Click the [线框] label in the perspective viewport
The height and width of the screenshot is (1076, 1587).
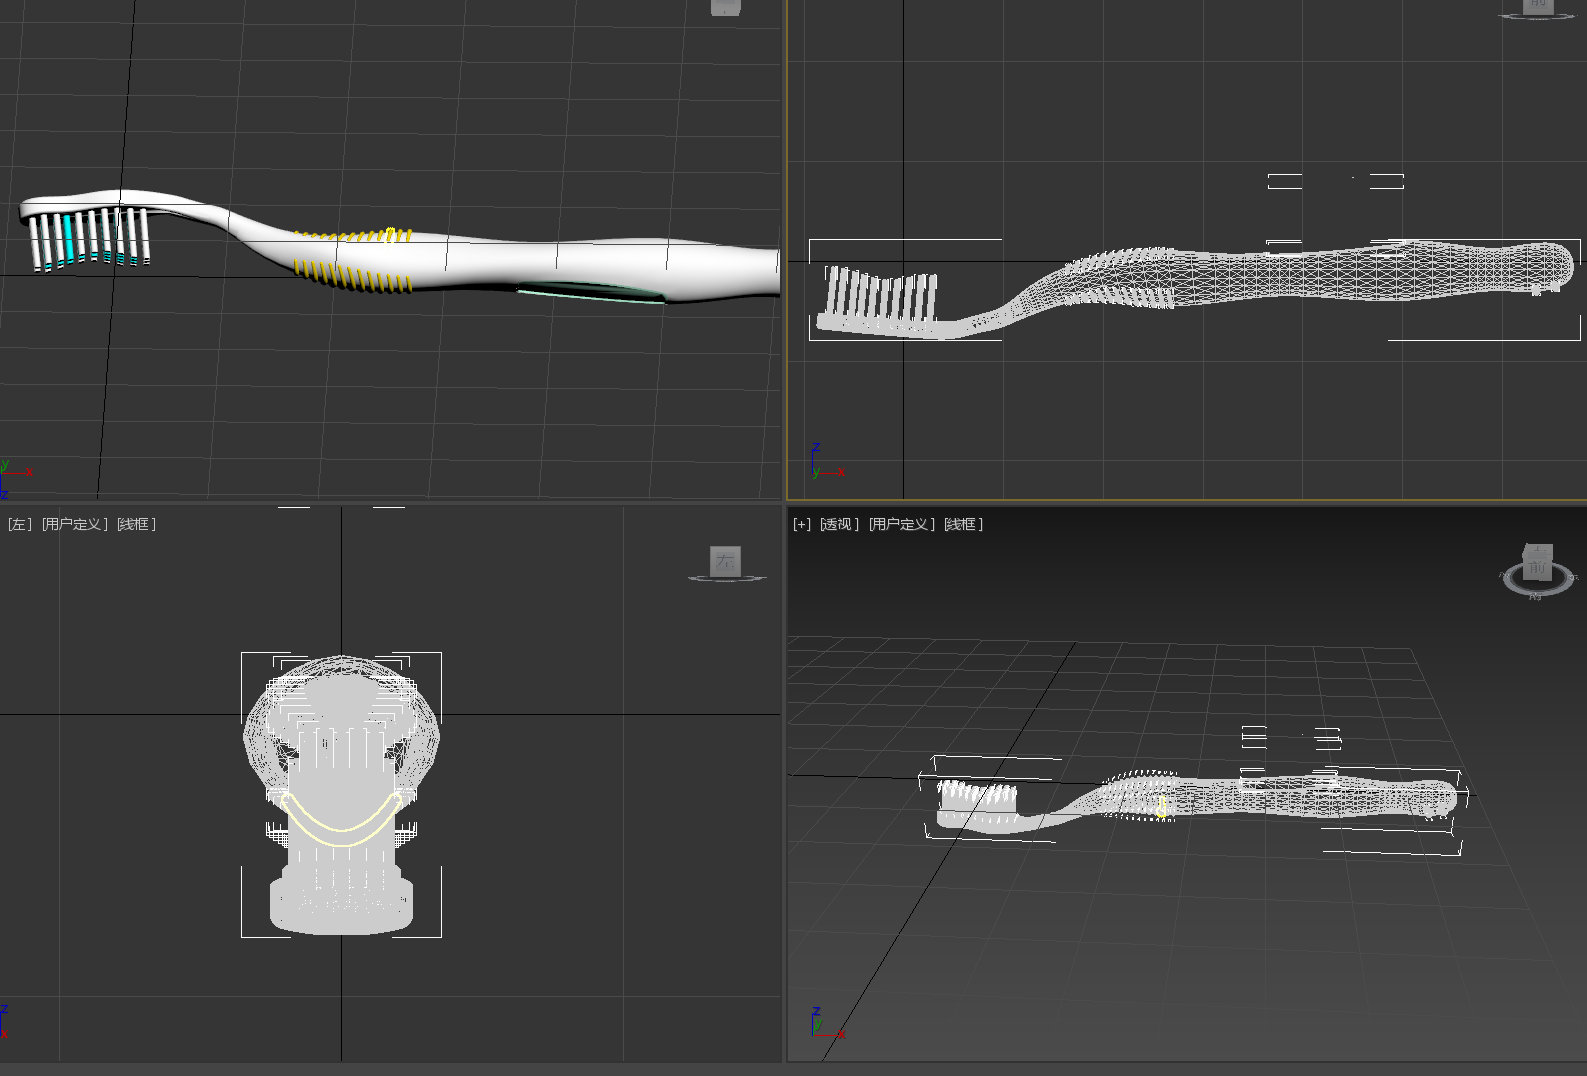pyautogui.click(x=963, y=524)
